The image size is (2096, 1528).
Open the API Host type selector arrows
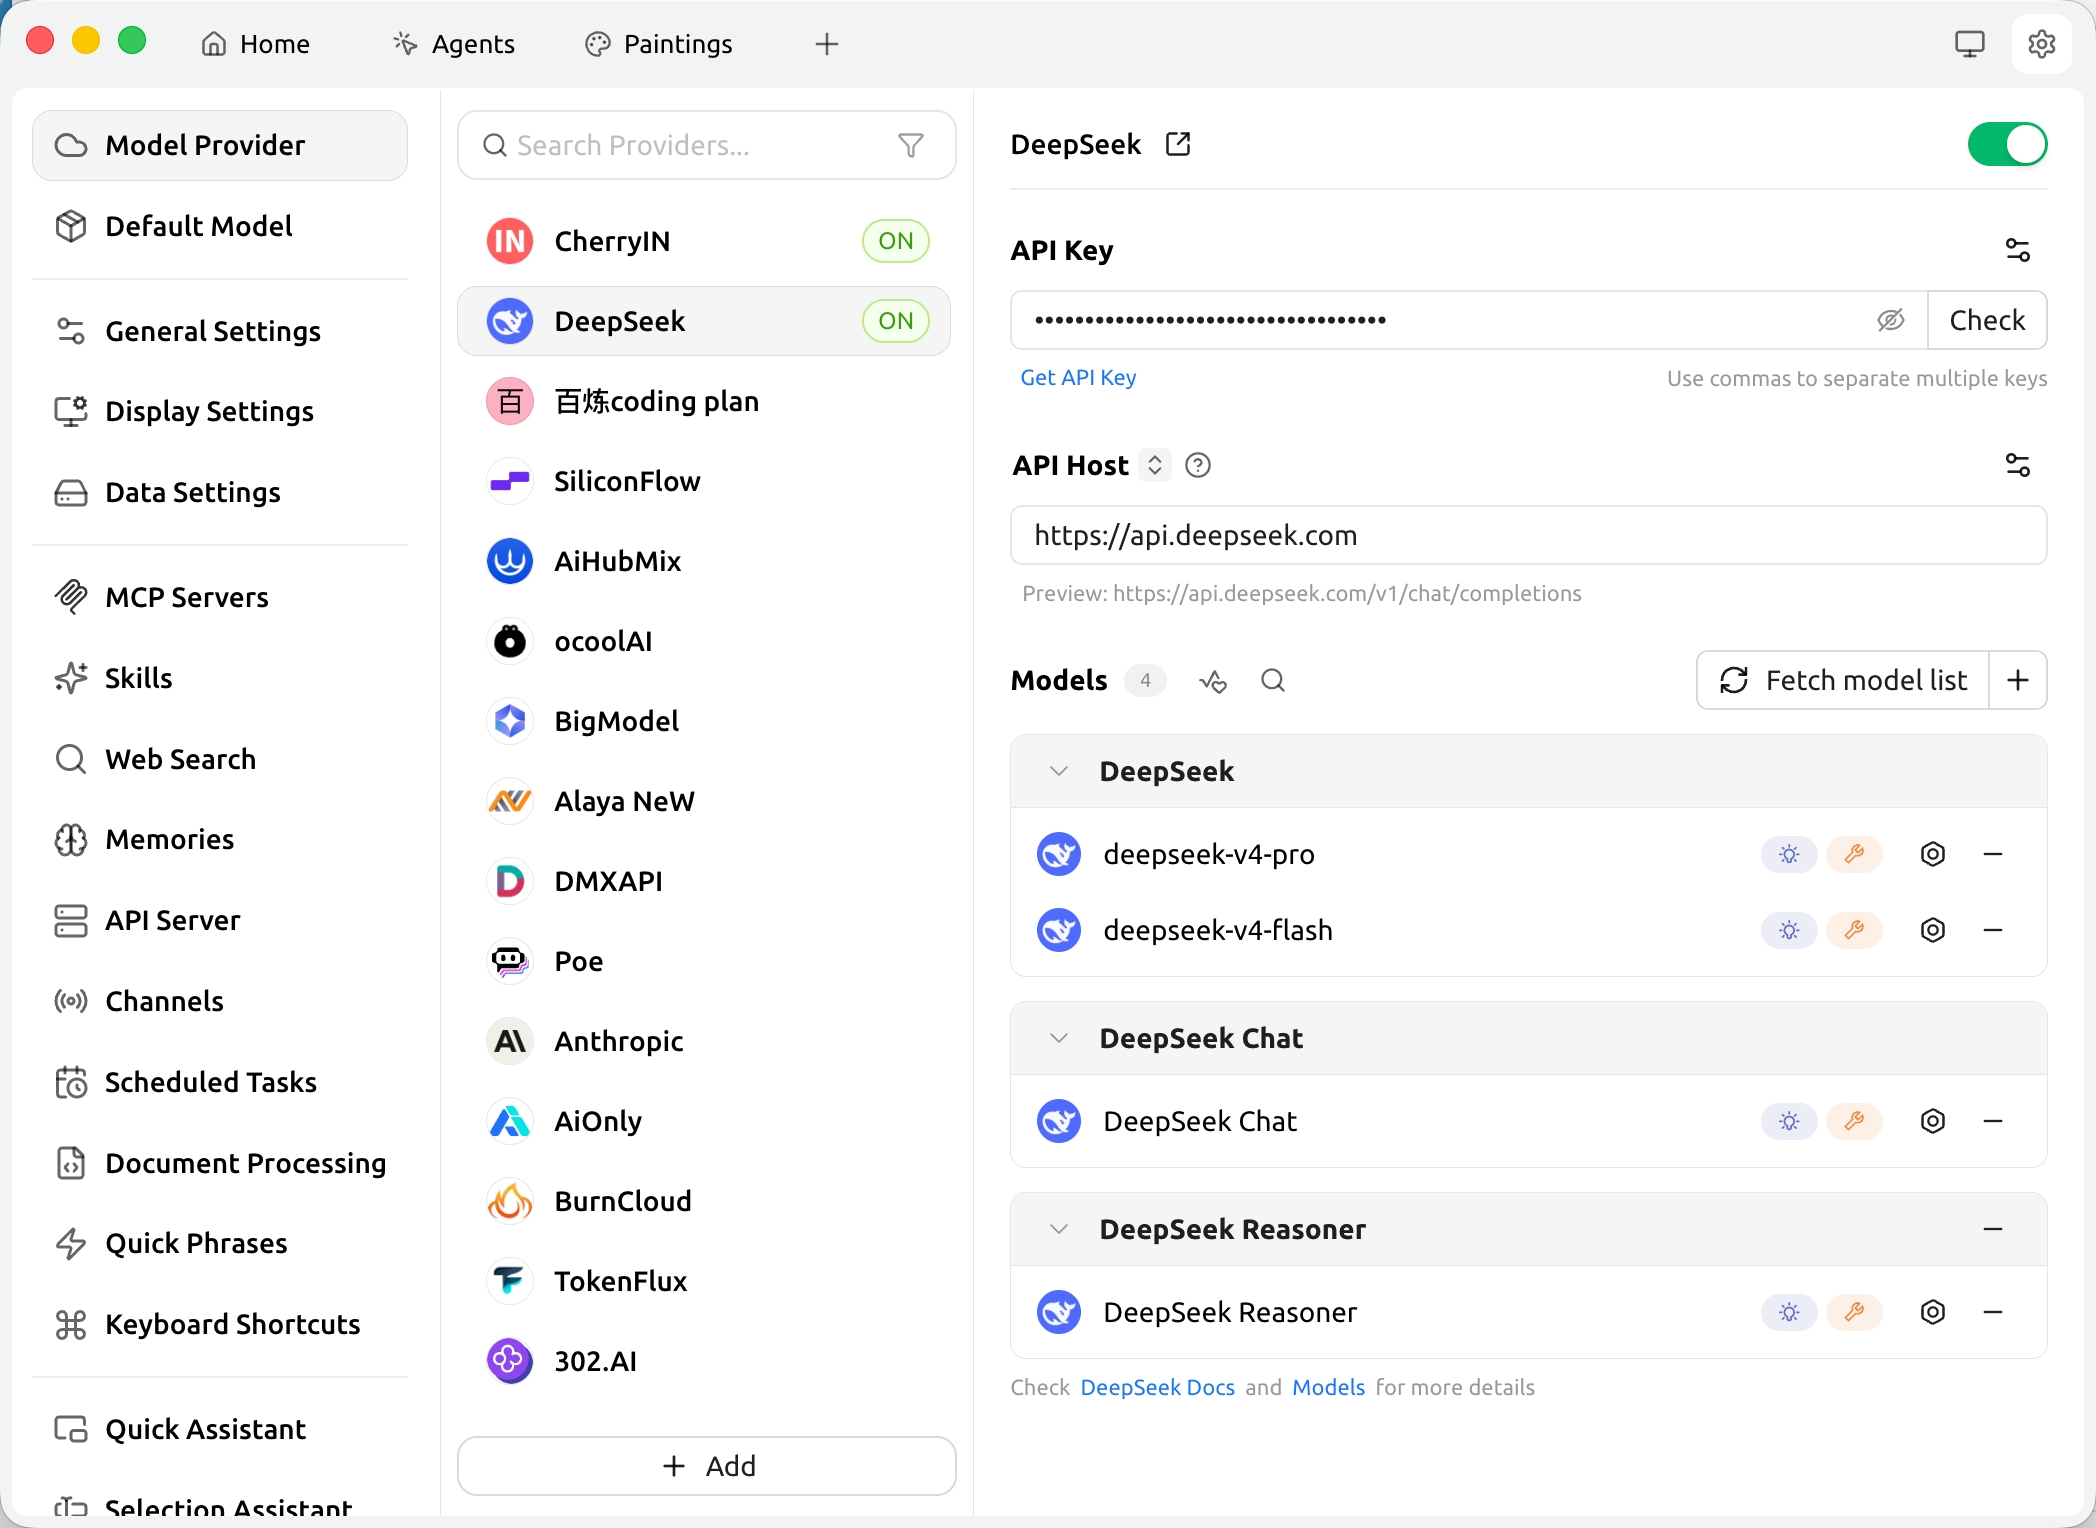tap(1155, 465)
